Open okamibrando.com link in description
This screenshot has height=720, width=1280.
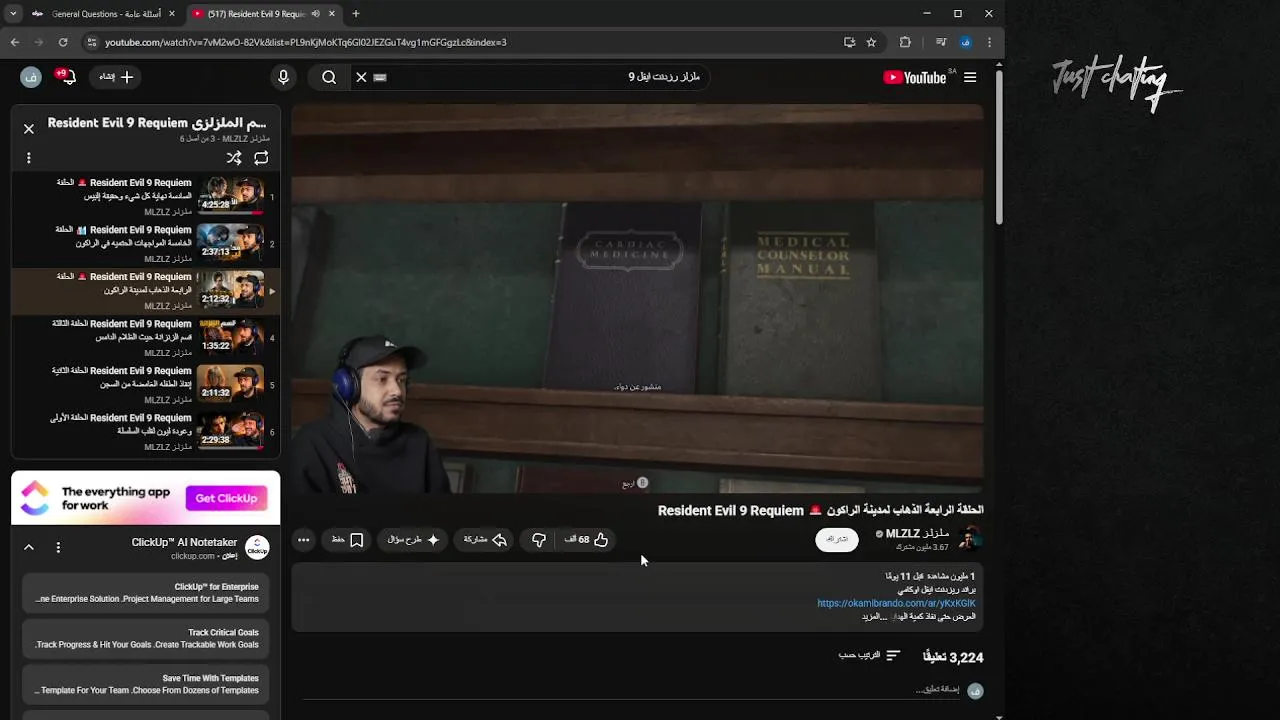(896, 603)
